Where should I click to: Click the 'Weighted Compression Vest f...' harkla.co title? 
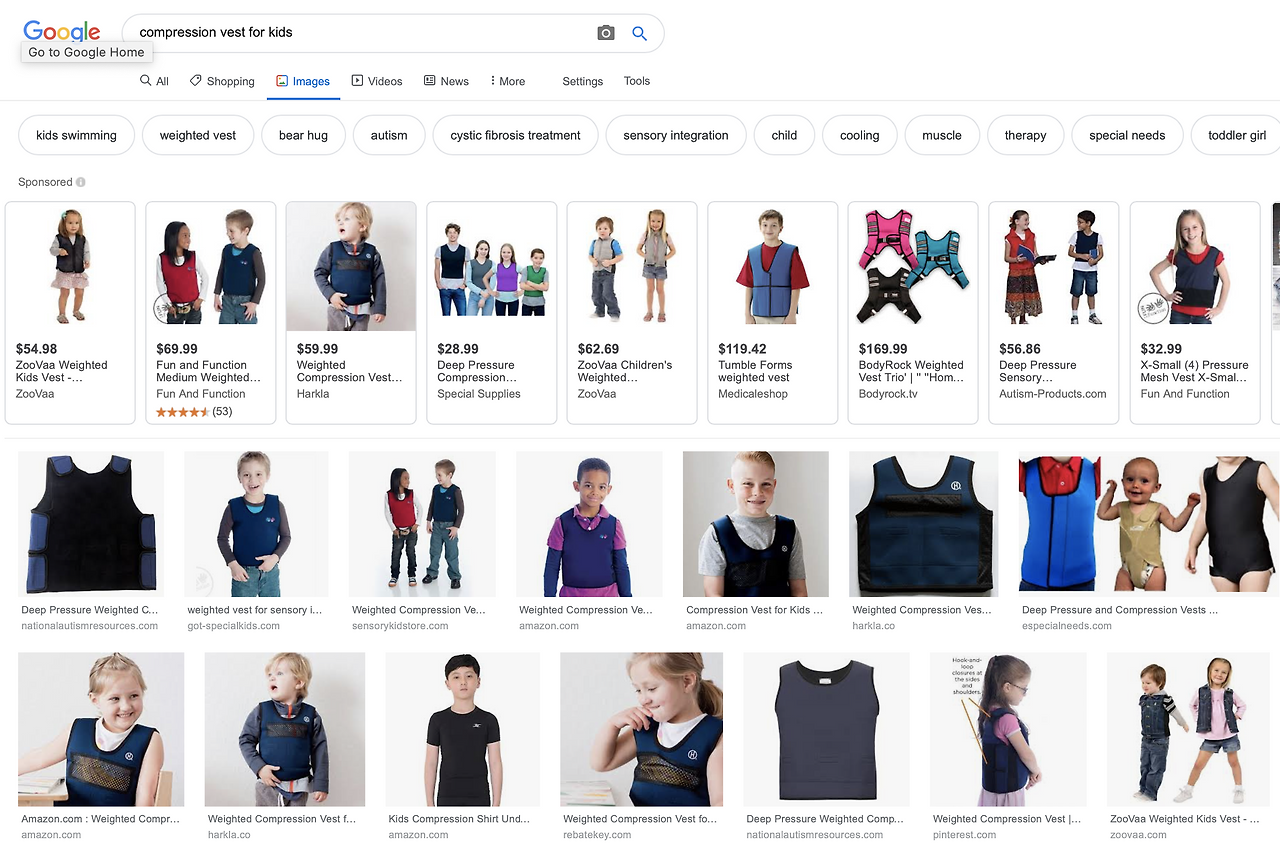pos(281,819)
